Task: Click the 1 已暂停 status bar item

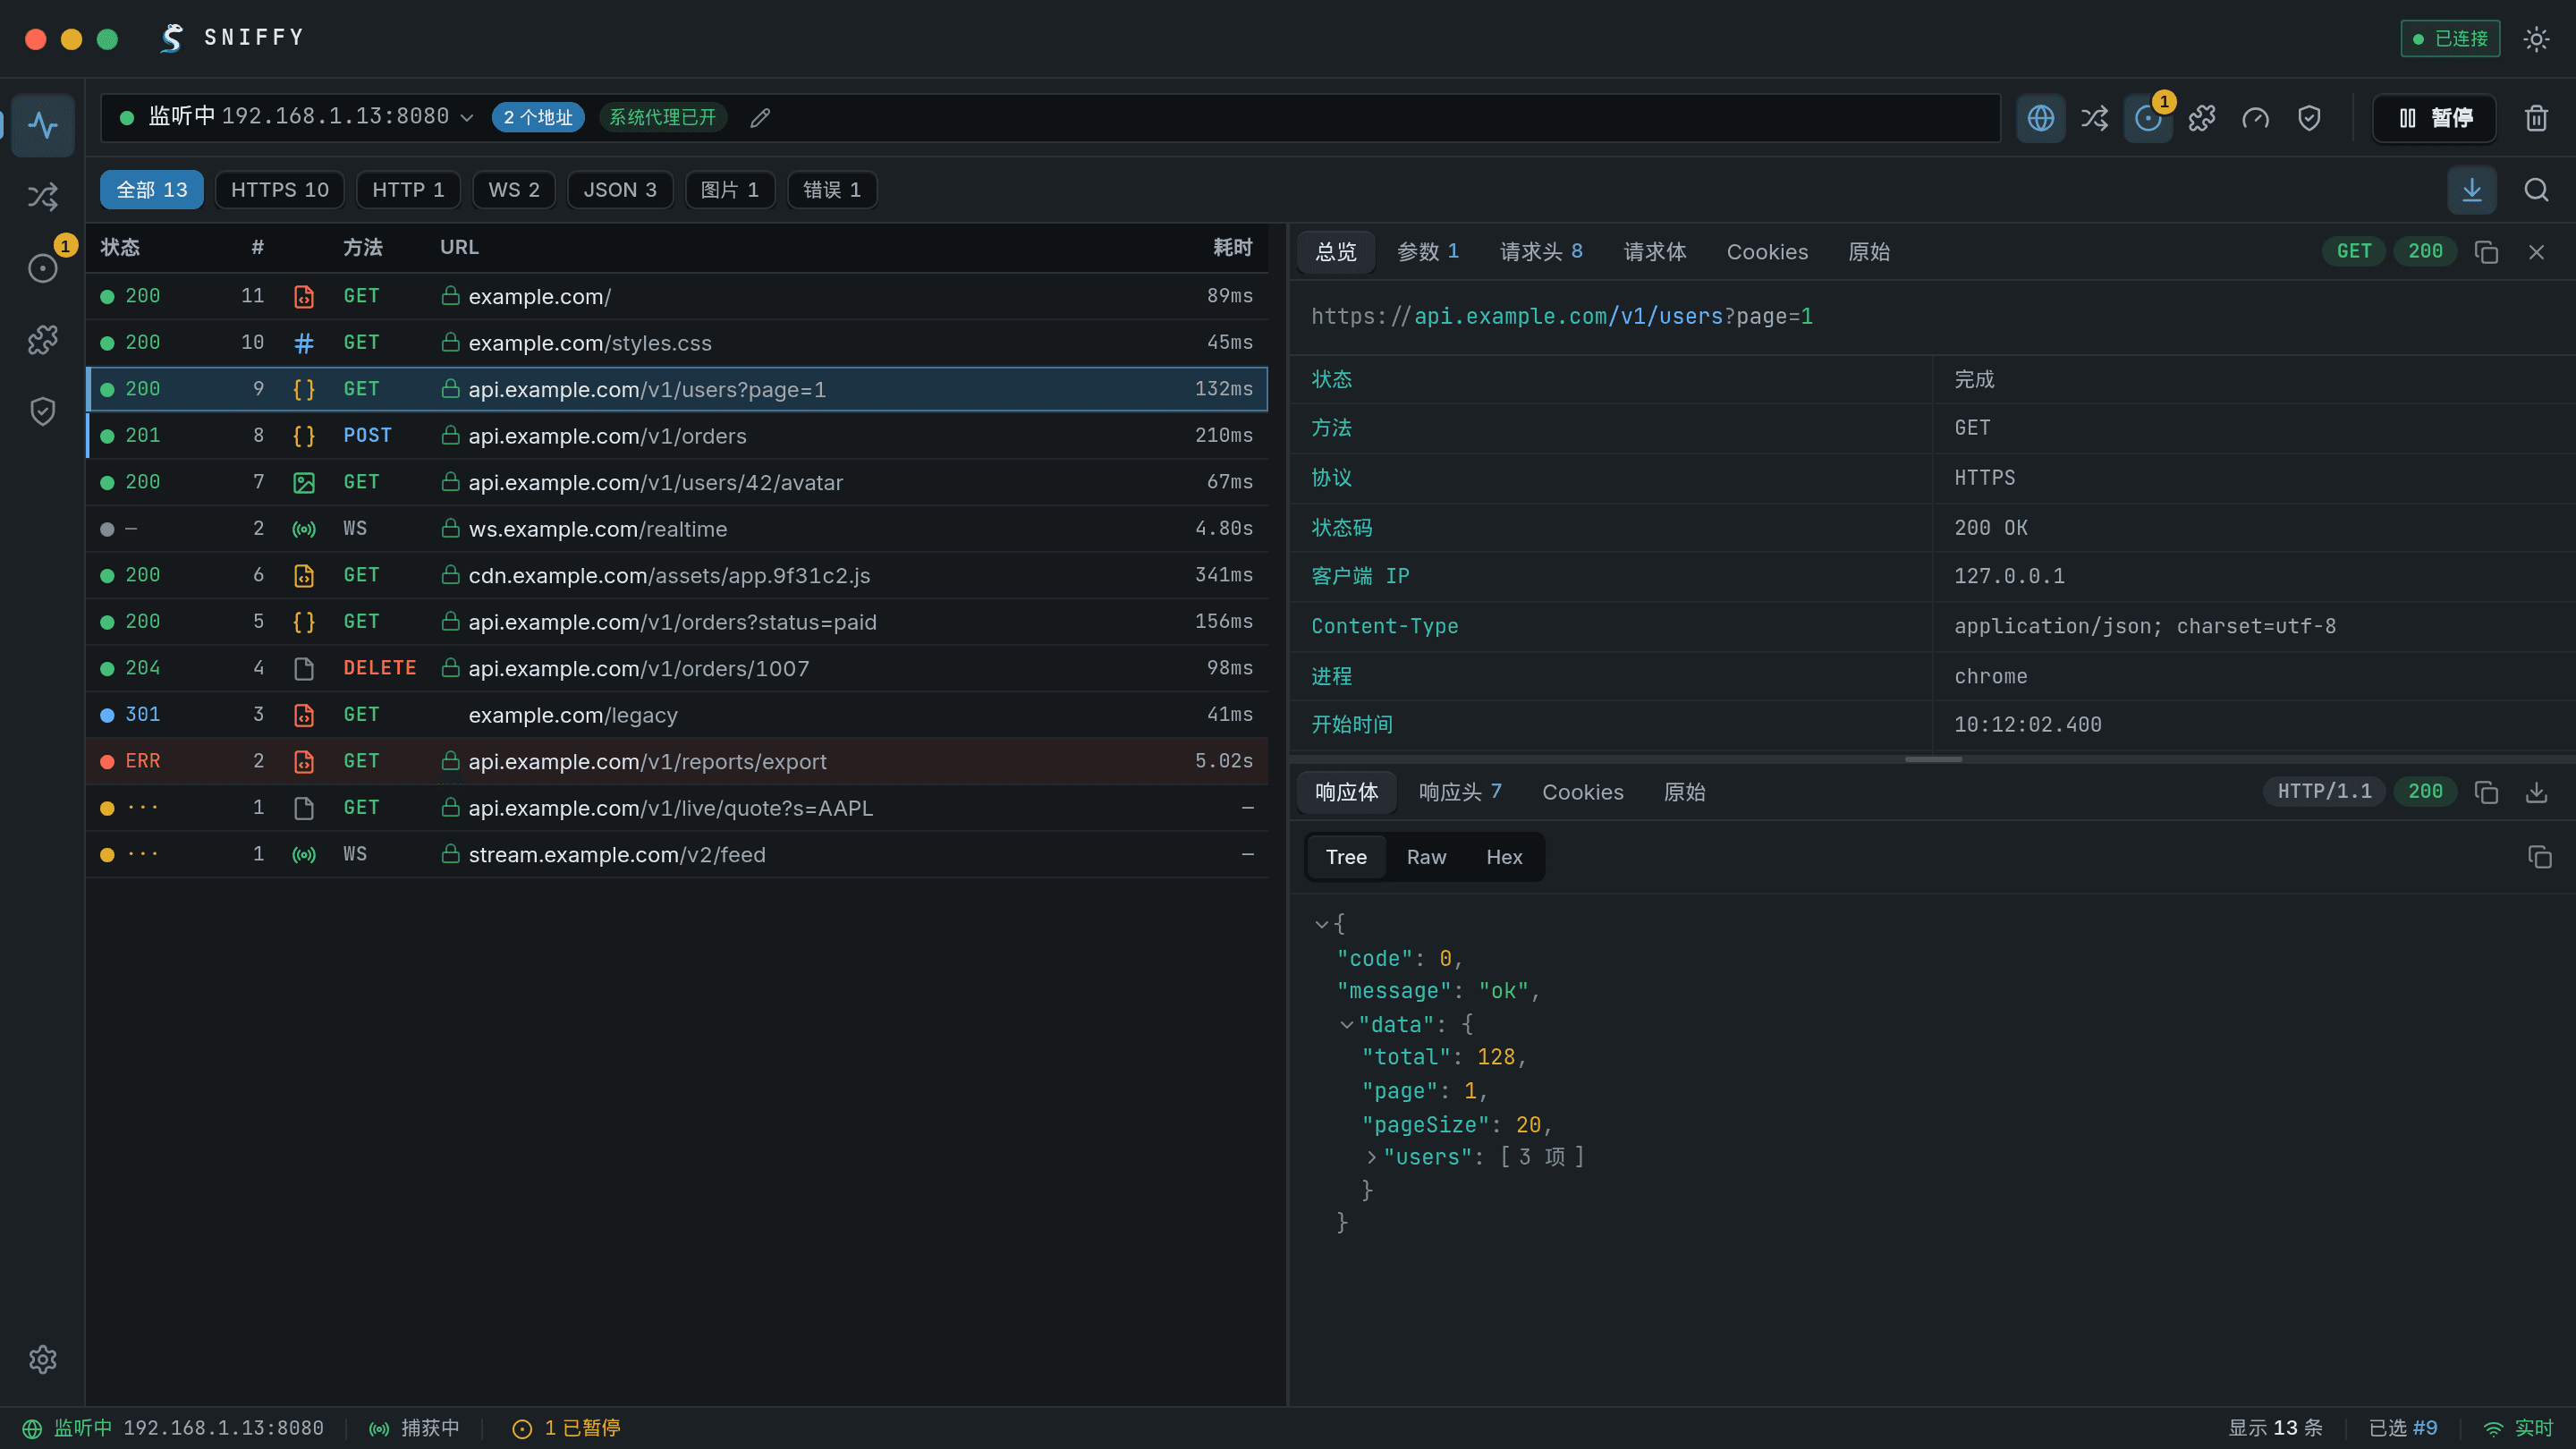Action: 566,1428
